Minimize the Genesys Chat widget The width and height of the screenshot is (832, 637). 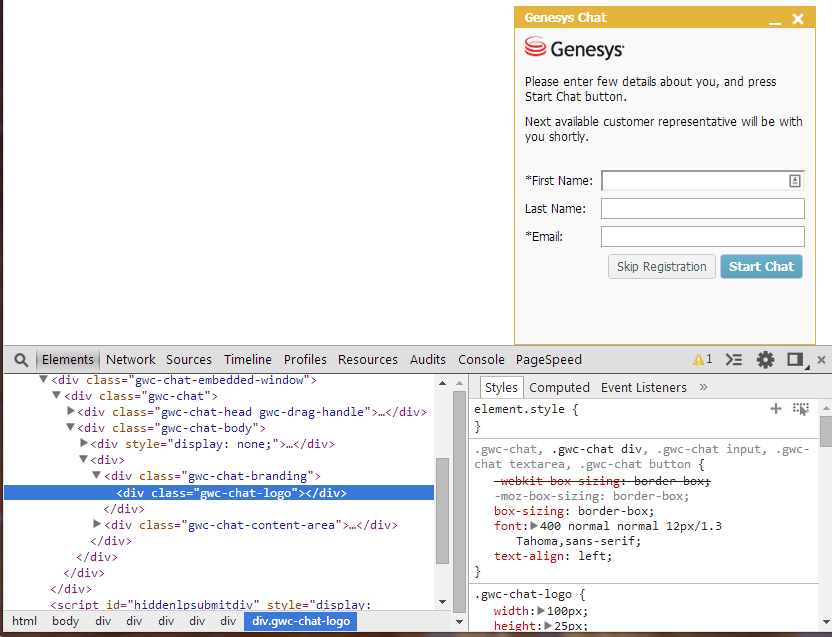point(774,20)
